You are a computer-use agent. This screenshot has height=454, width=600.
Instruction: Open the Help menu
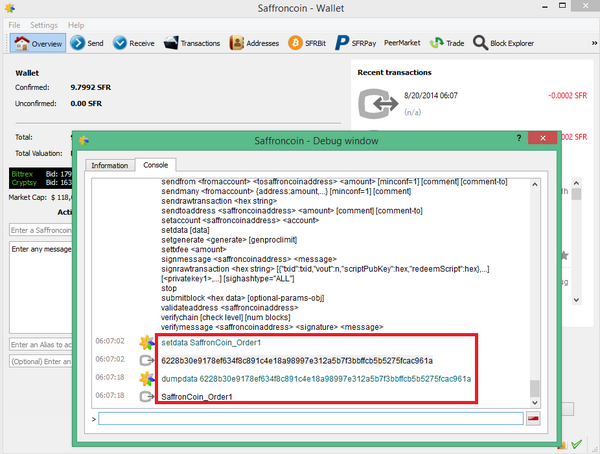(x=76, y=25)
